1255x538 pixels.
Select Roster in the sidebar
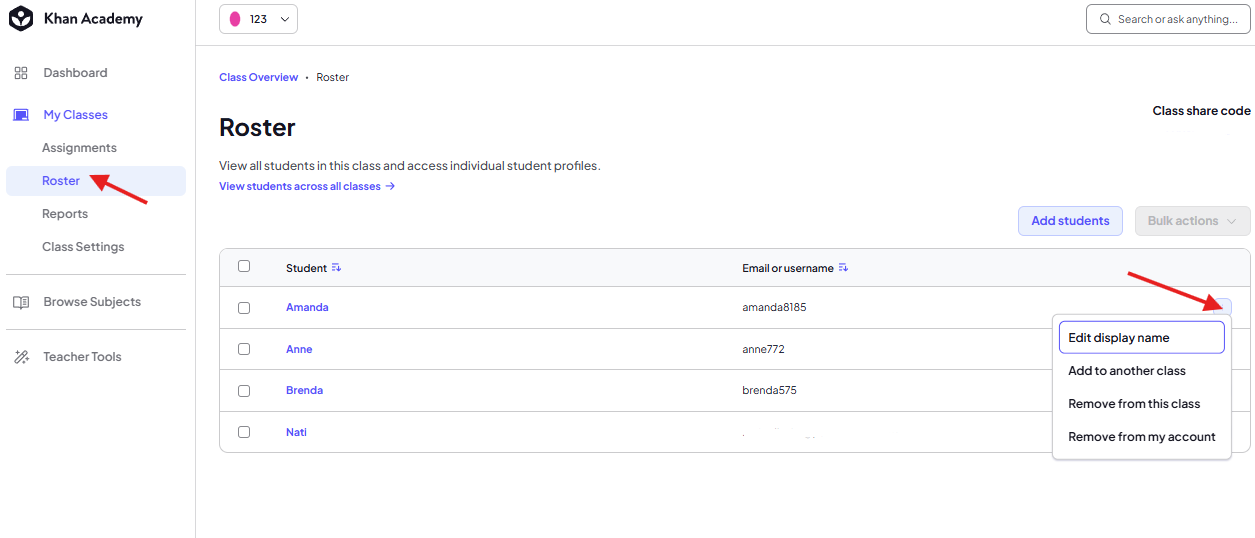tap(96, 181)
